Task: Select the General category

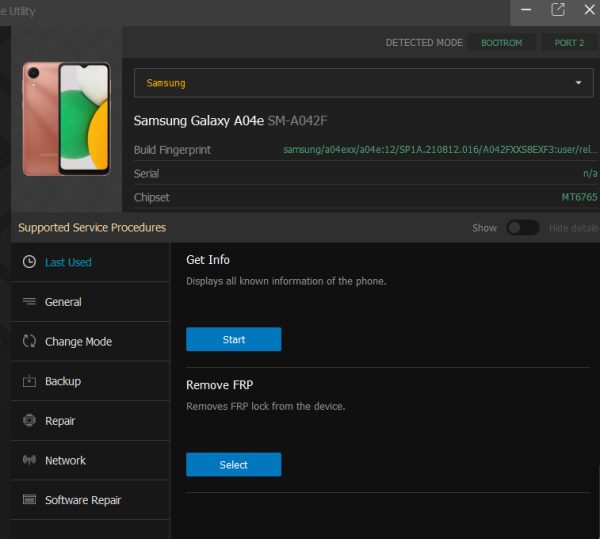Action: click(90, 301)
